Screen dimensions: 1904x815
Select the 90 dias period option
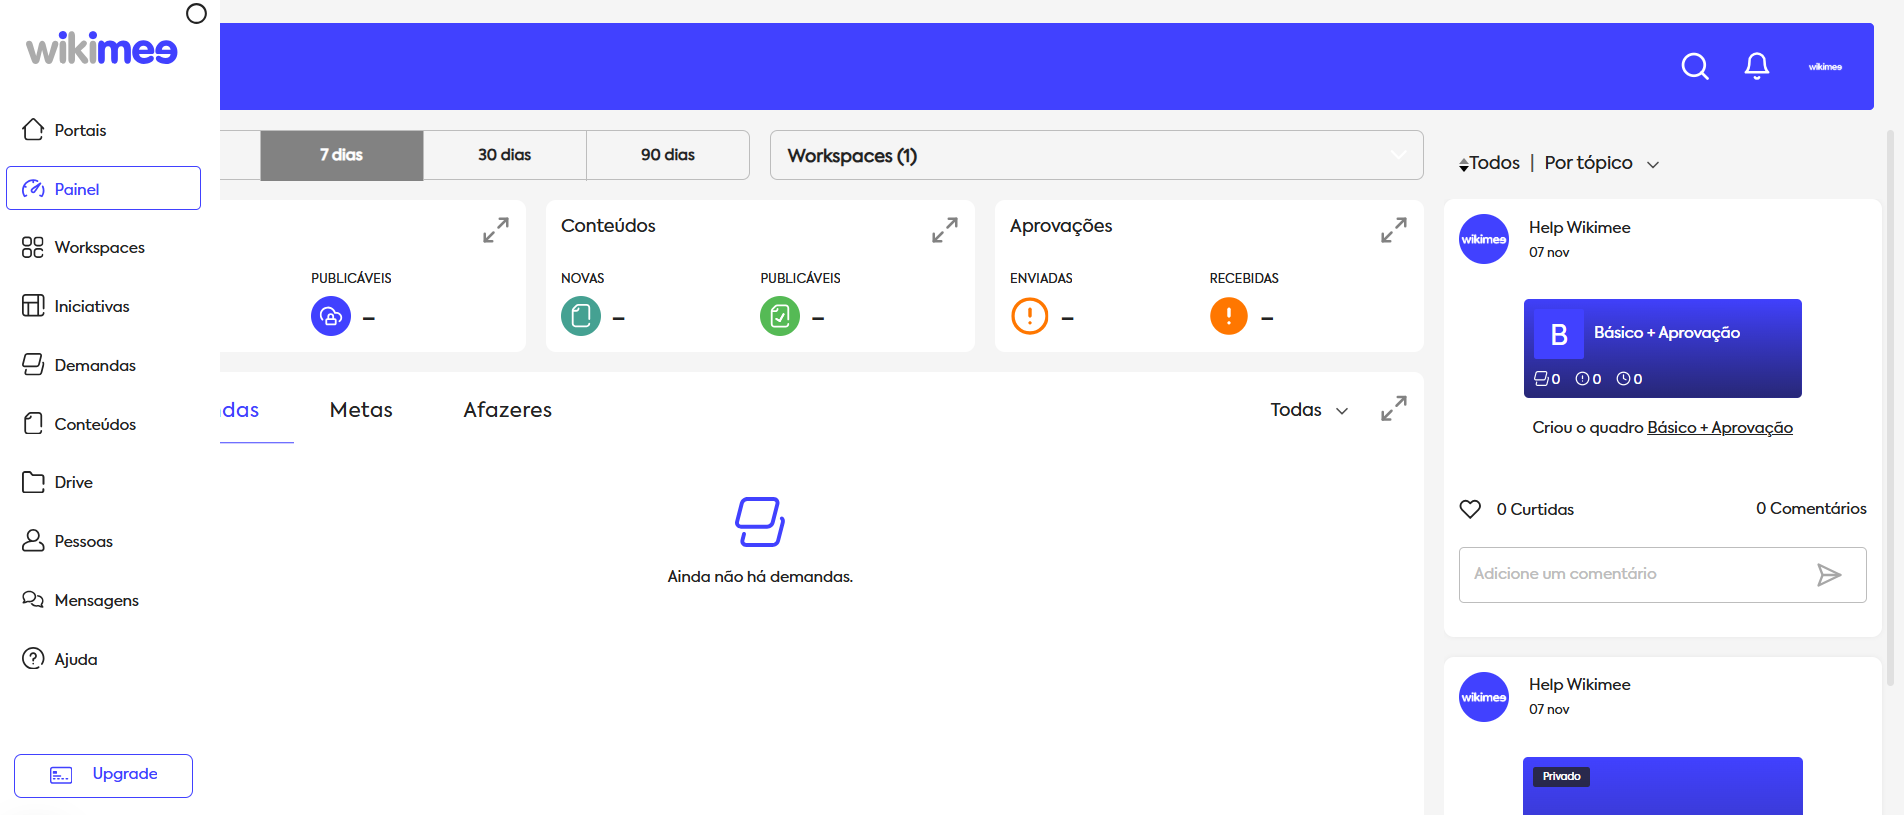(667, 155)
